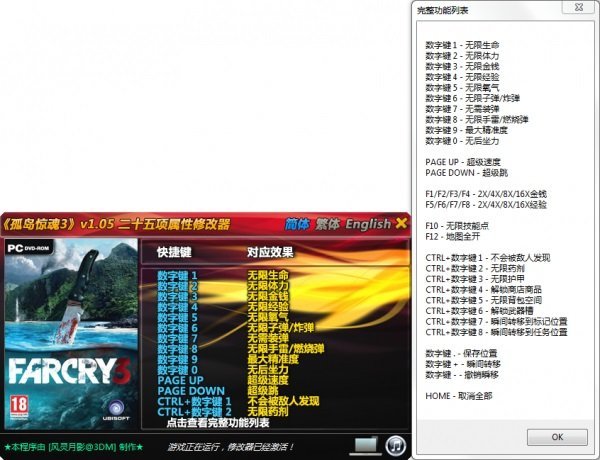Image resolution: width=600 pixels, height=460 pixels.
Task: Click the author credit 风灵月影@3DM
Action: pyautogui.click(x=82, y=447)
